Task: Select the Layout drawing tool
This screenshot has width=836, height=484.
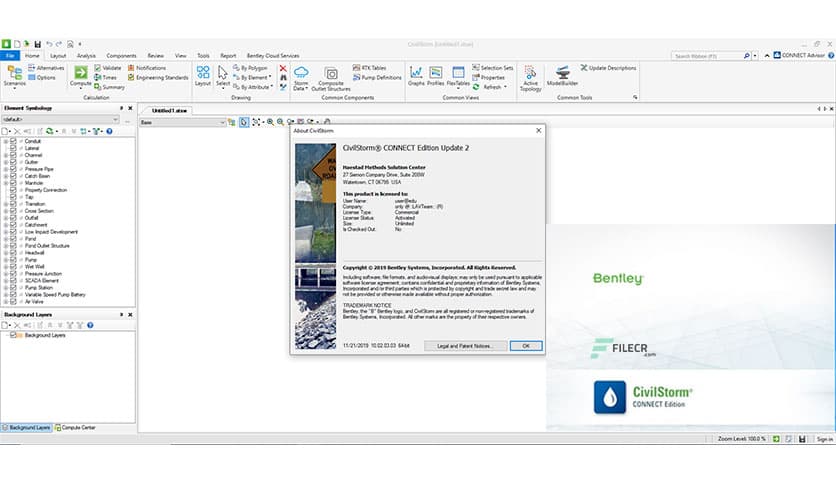Action: click(203, 76)
